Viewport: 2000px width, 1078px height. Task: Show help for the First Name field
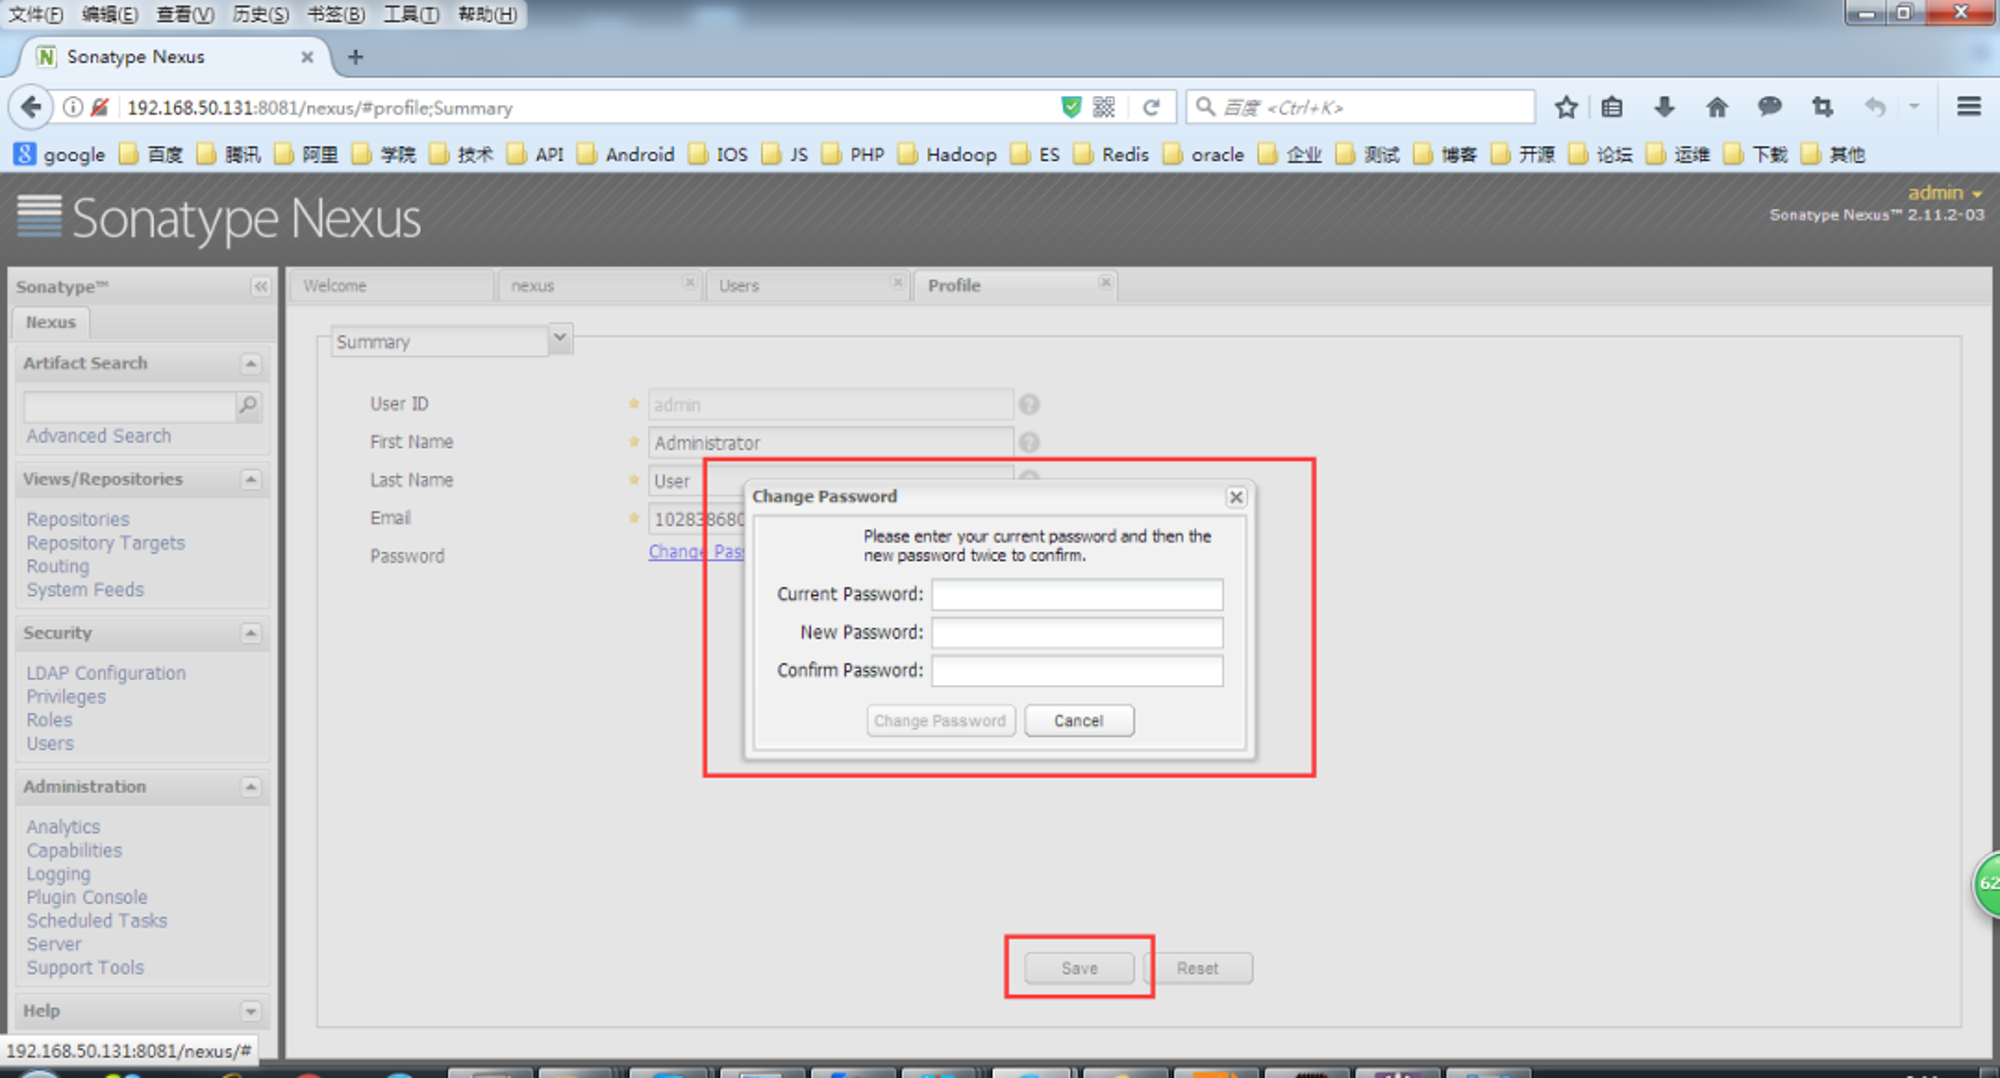coord(1029,442)
